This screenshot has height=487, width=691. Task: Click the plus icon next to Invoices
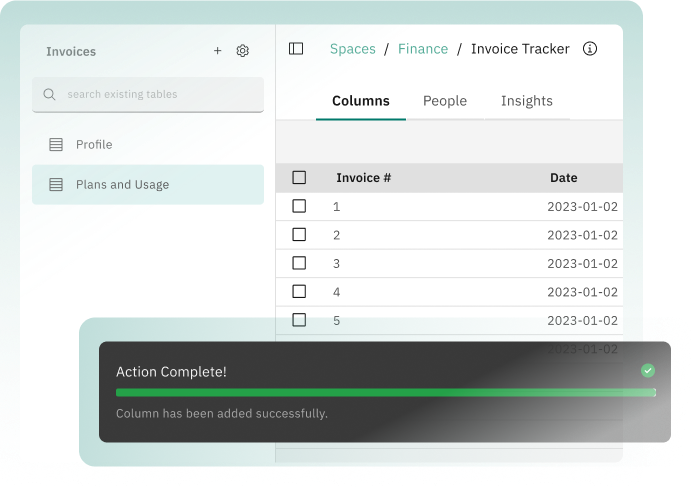[217, 51]
